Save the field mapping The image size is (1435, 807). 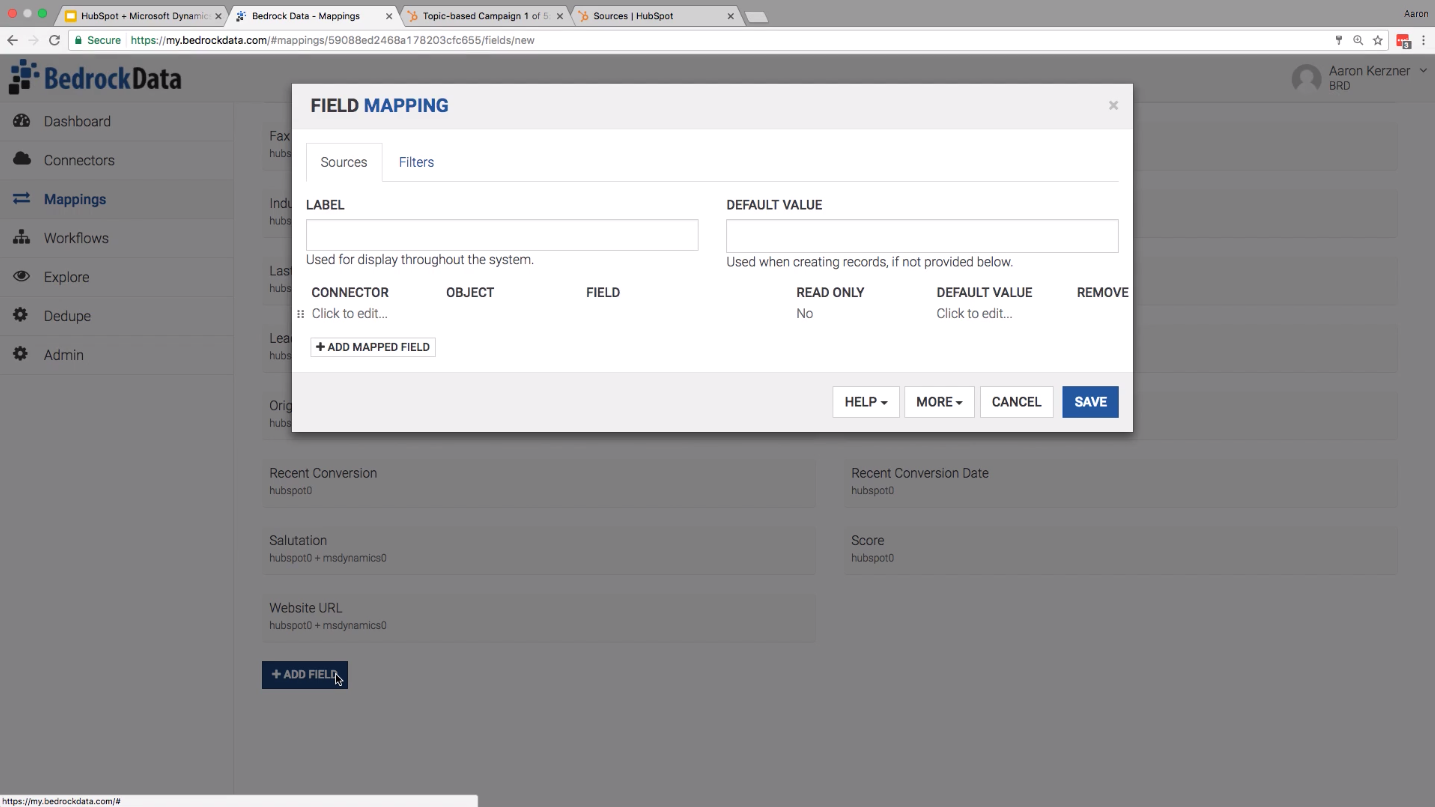pyautogui.click(x=1090, y=402)
